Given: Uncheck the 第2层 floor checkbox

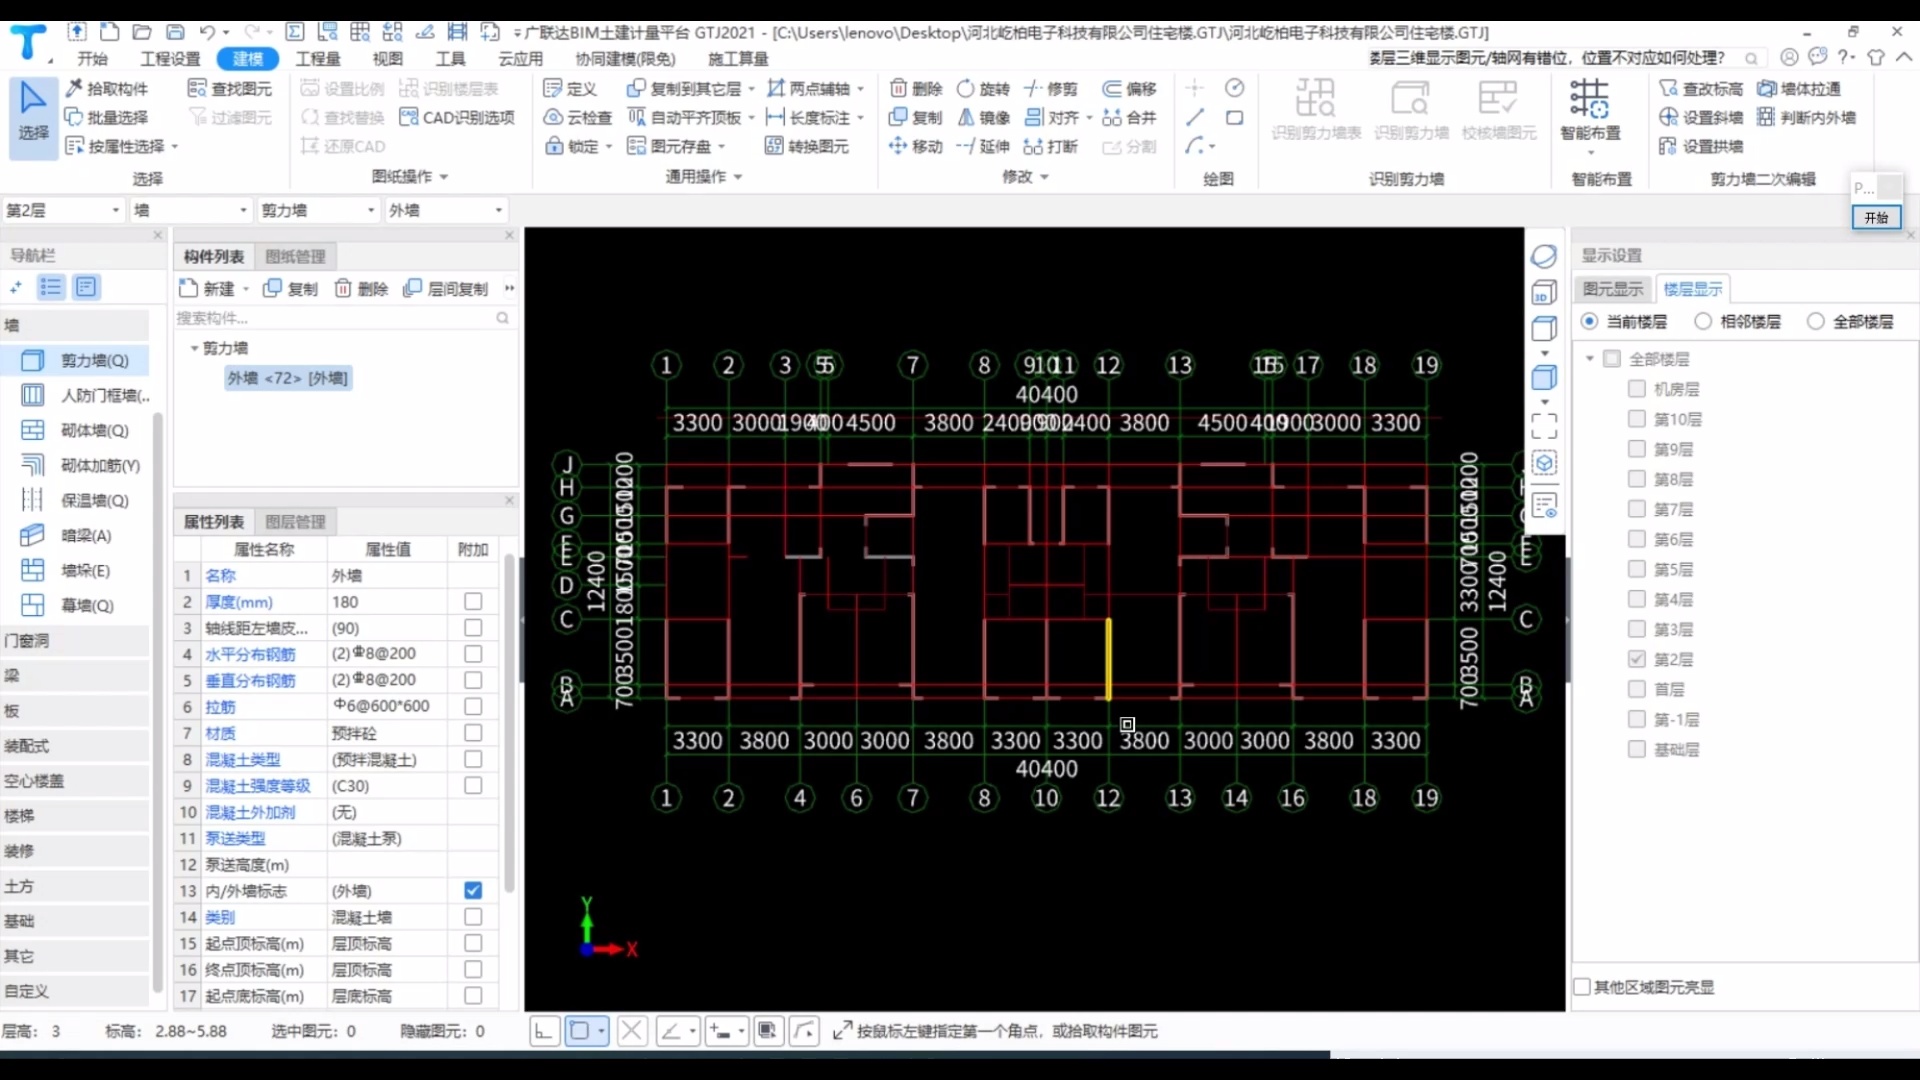Looking at the screenshot, I should coord(1637,658).
